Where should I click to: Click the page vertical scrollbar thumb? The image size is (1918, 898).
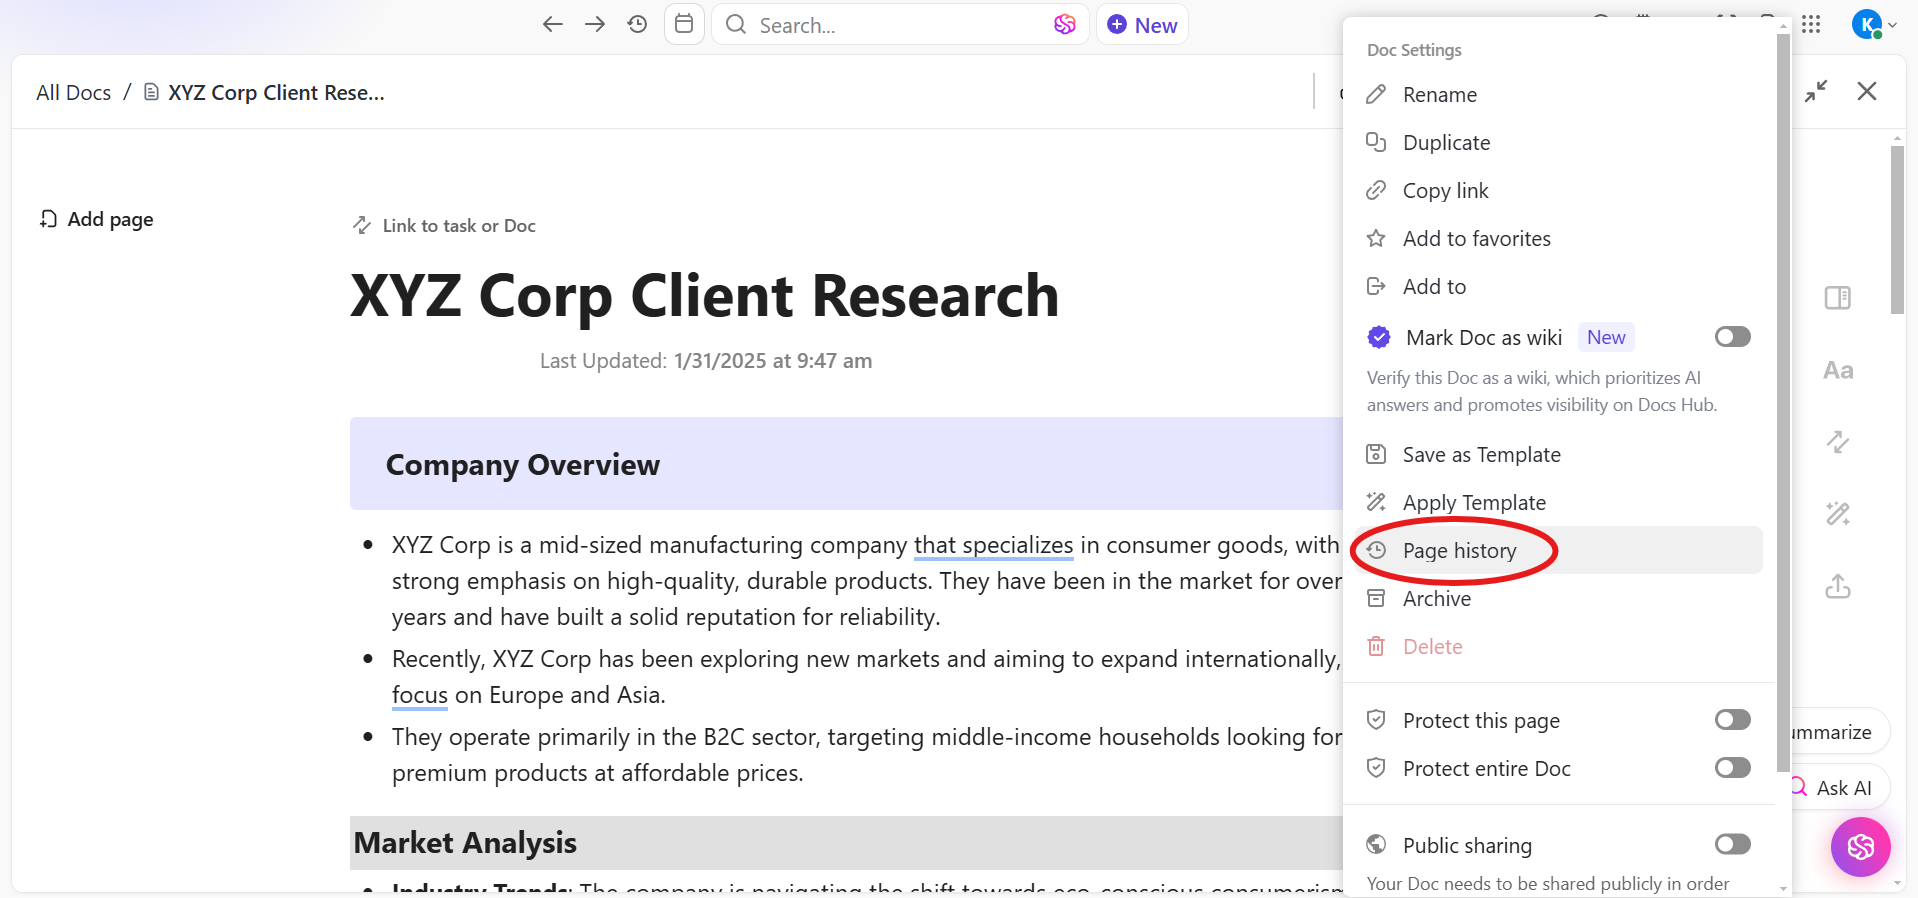(x=1897, y=230)
